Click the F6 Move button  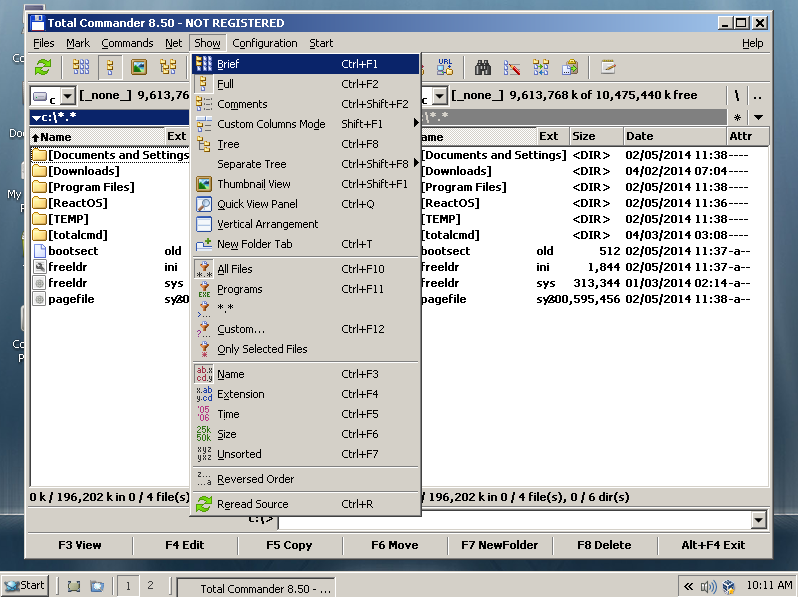click(394, 545)
